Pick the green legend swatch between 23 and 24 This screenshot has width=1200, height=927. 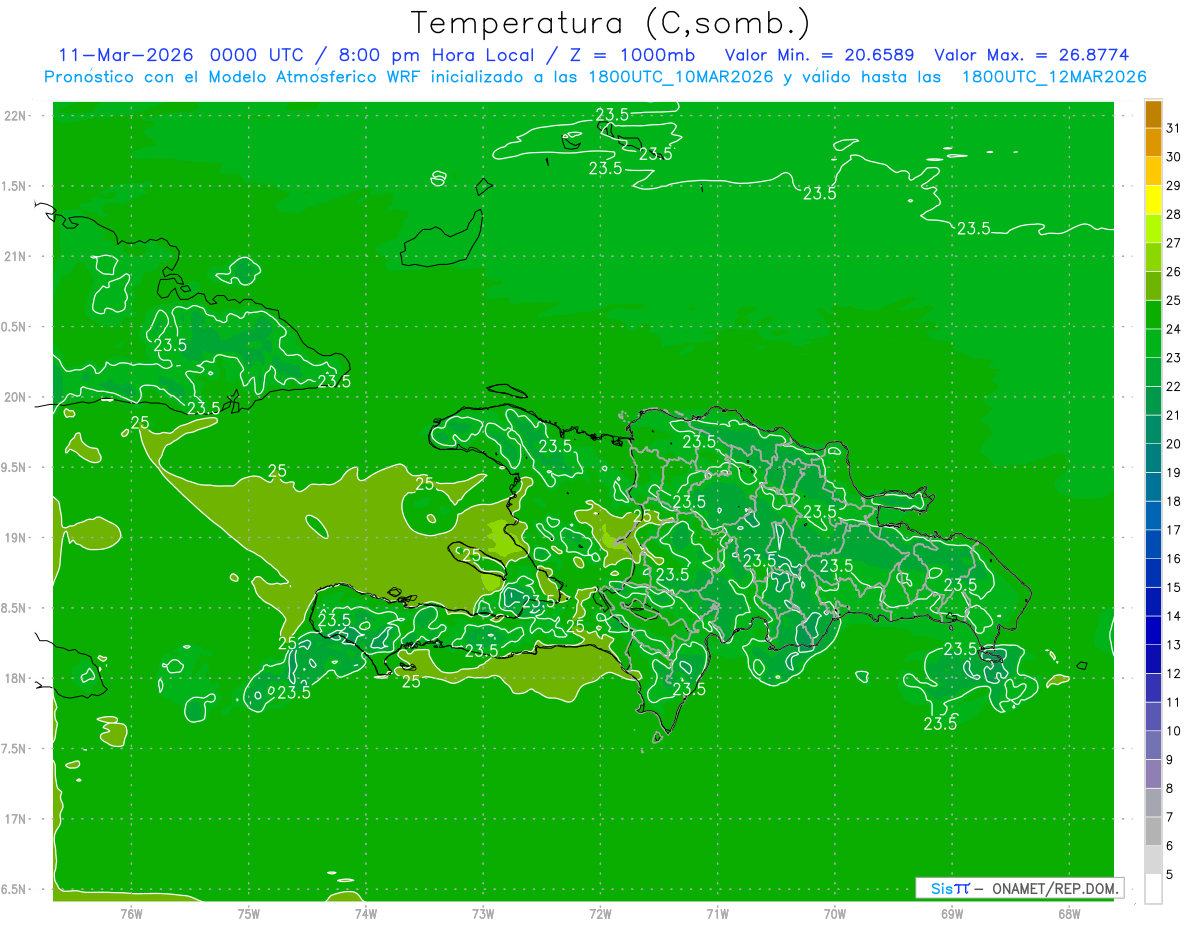pyautogui.click(x=1153, y=343)
